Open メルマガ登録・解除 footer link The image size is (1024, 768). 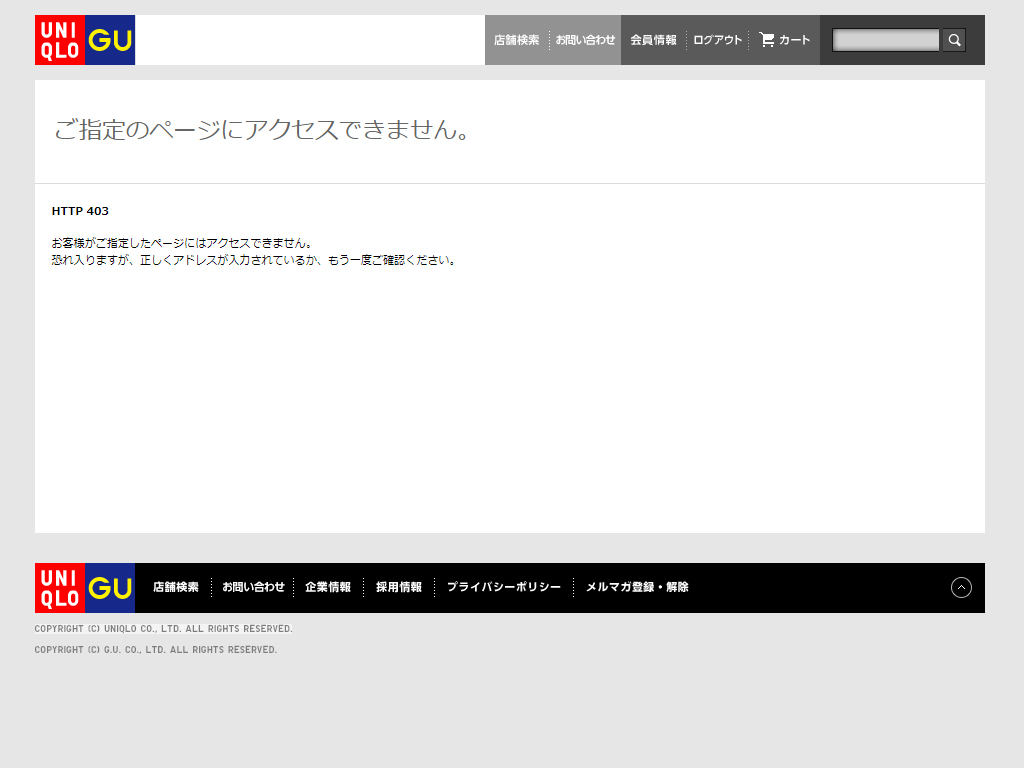click(x=637, y=587)
